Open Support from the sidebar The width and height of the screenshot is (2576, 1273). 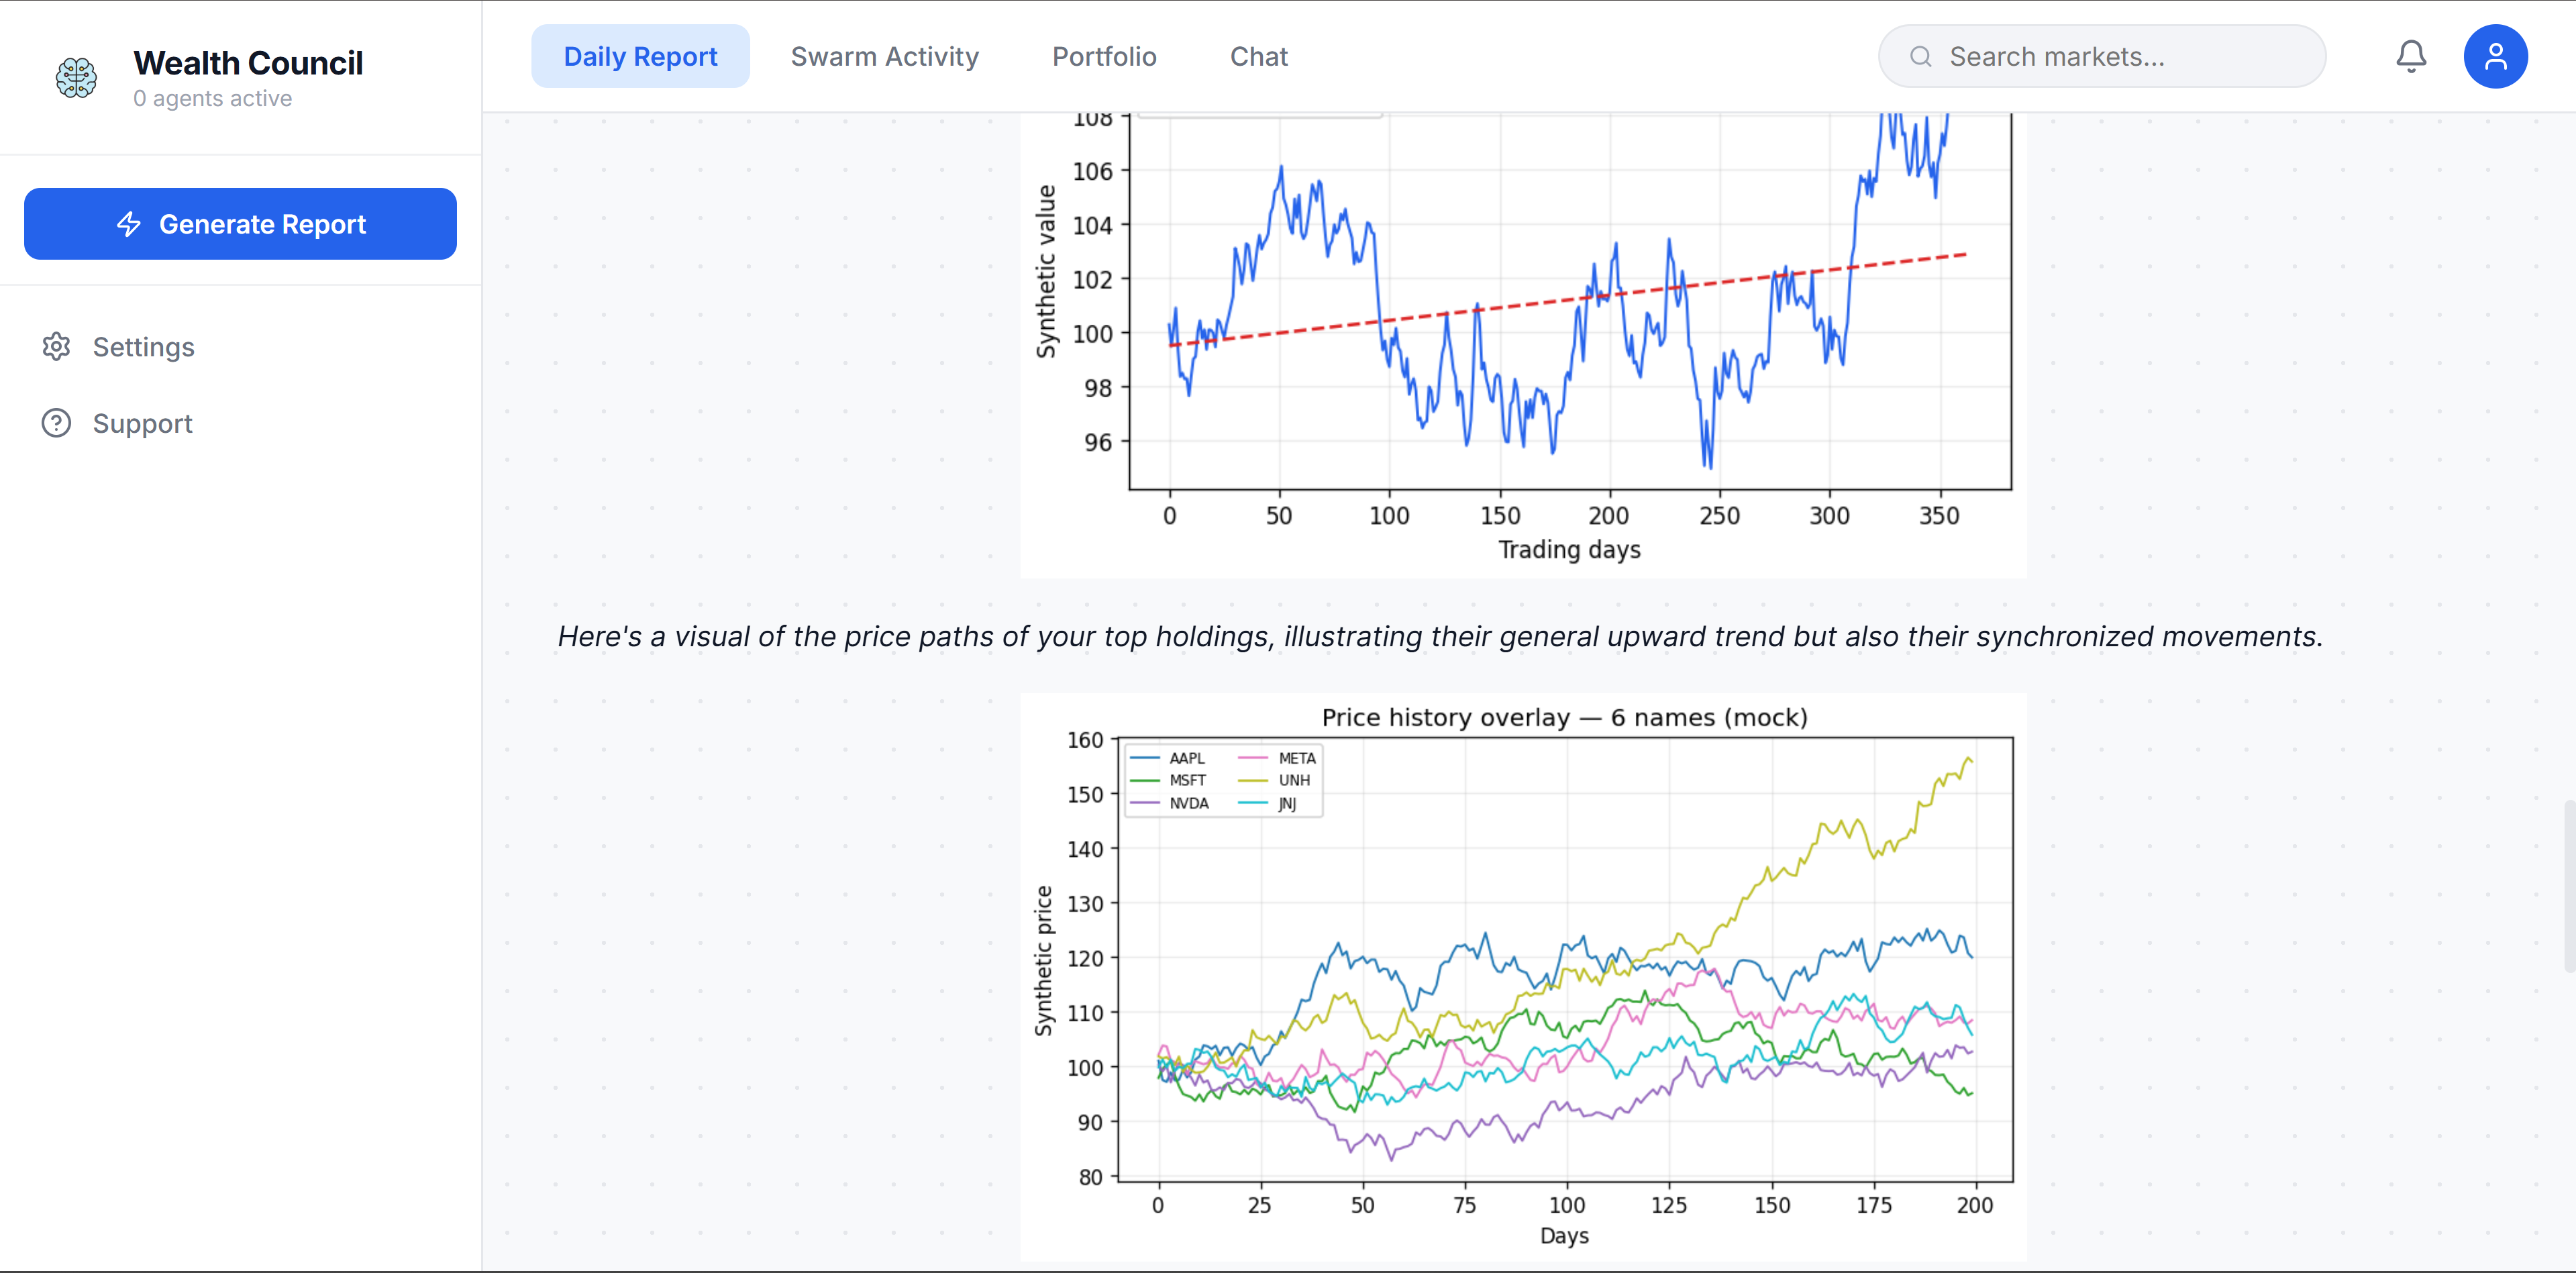coord(142,424)
